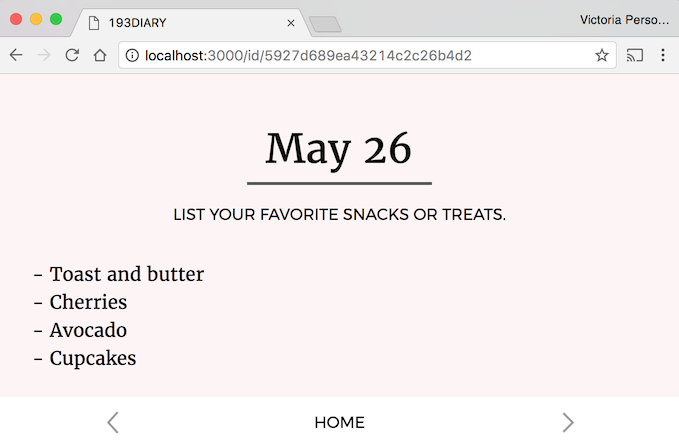Go to browser home page icon
The width and height of the screenshot is (679, 446).
pos(100,56)
